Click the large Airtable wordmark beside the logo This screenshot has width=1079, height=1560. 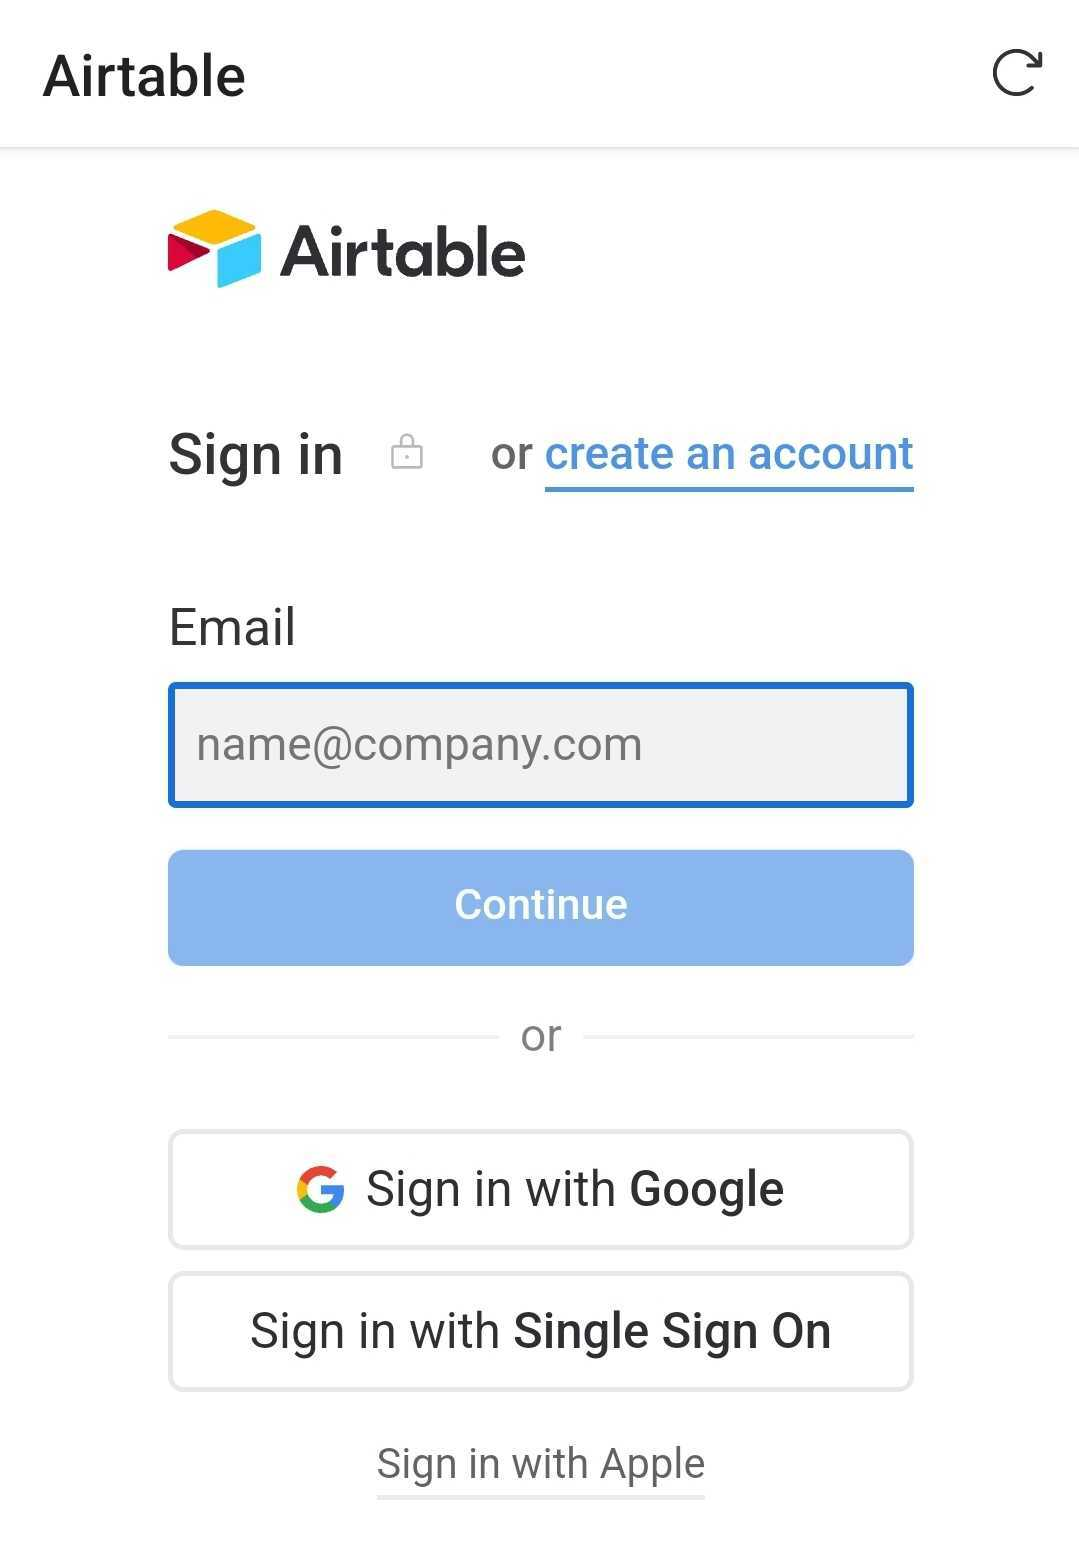click(x=403, y=252)
